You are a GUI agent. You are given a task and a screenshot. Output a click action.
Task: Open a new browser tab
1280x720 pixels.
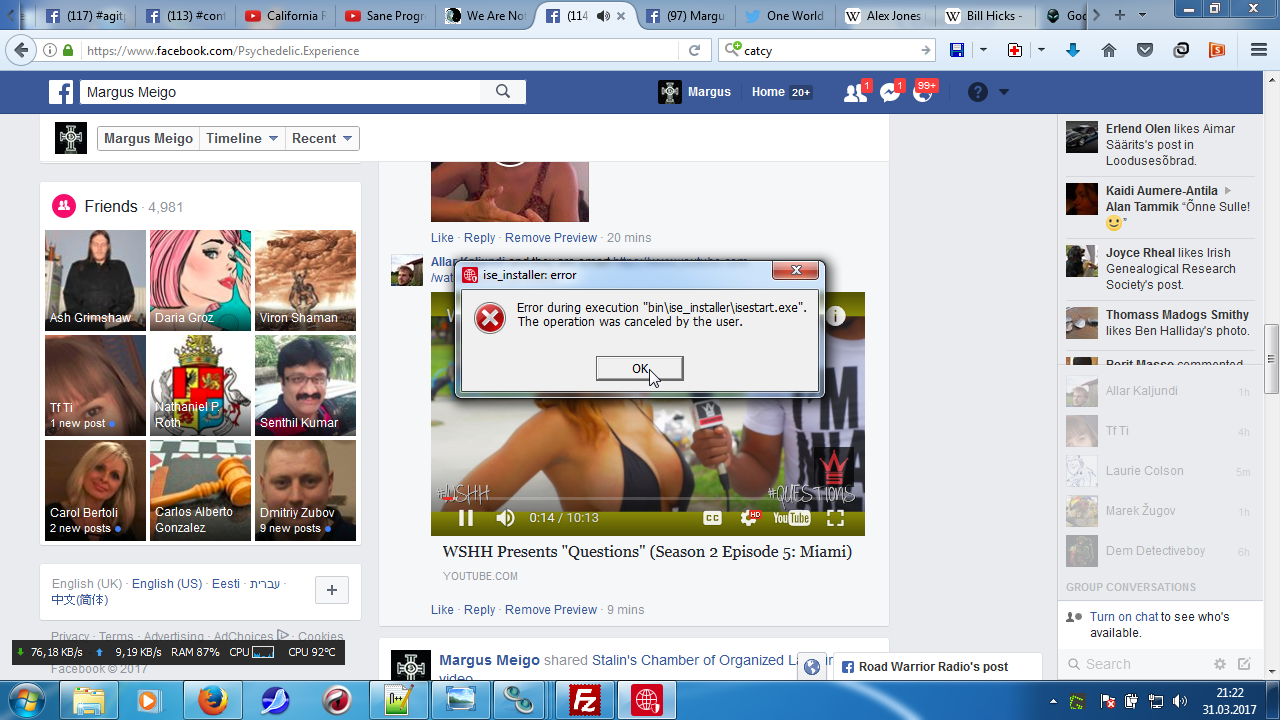[1119, 16]
